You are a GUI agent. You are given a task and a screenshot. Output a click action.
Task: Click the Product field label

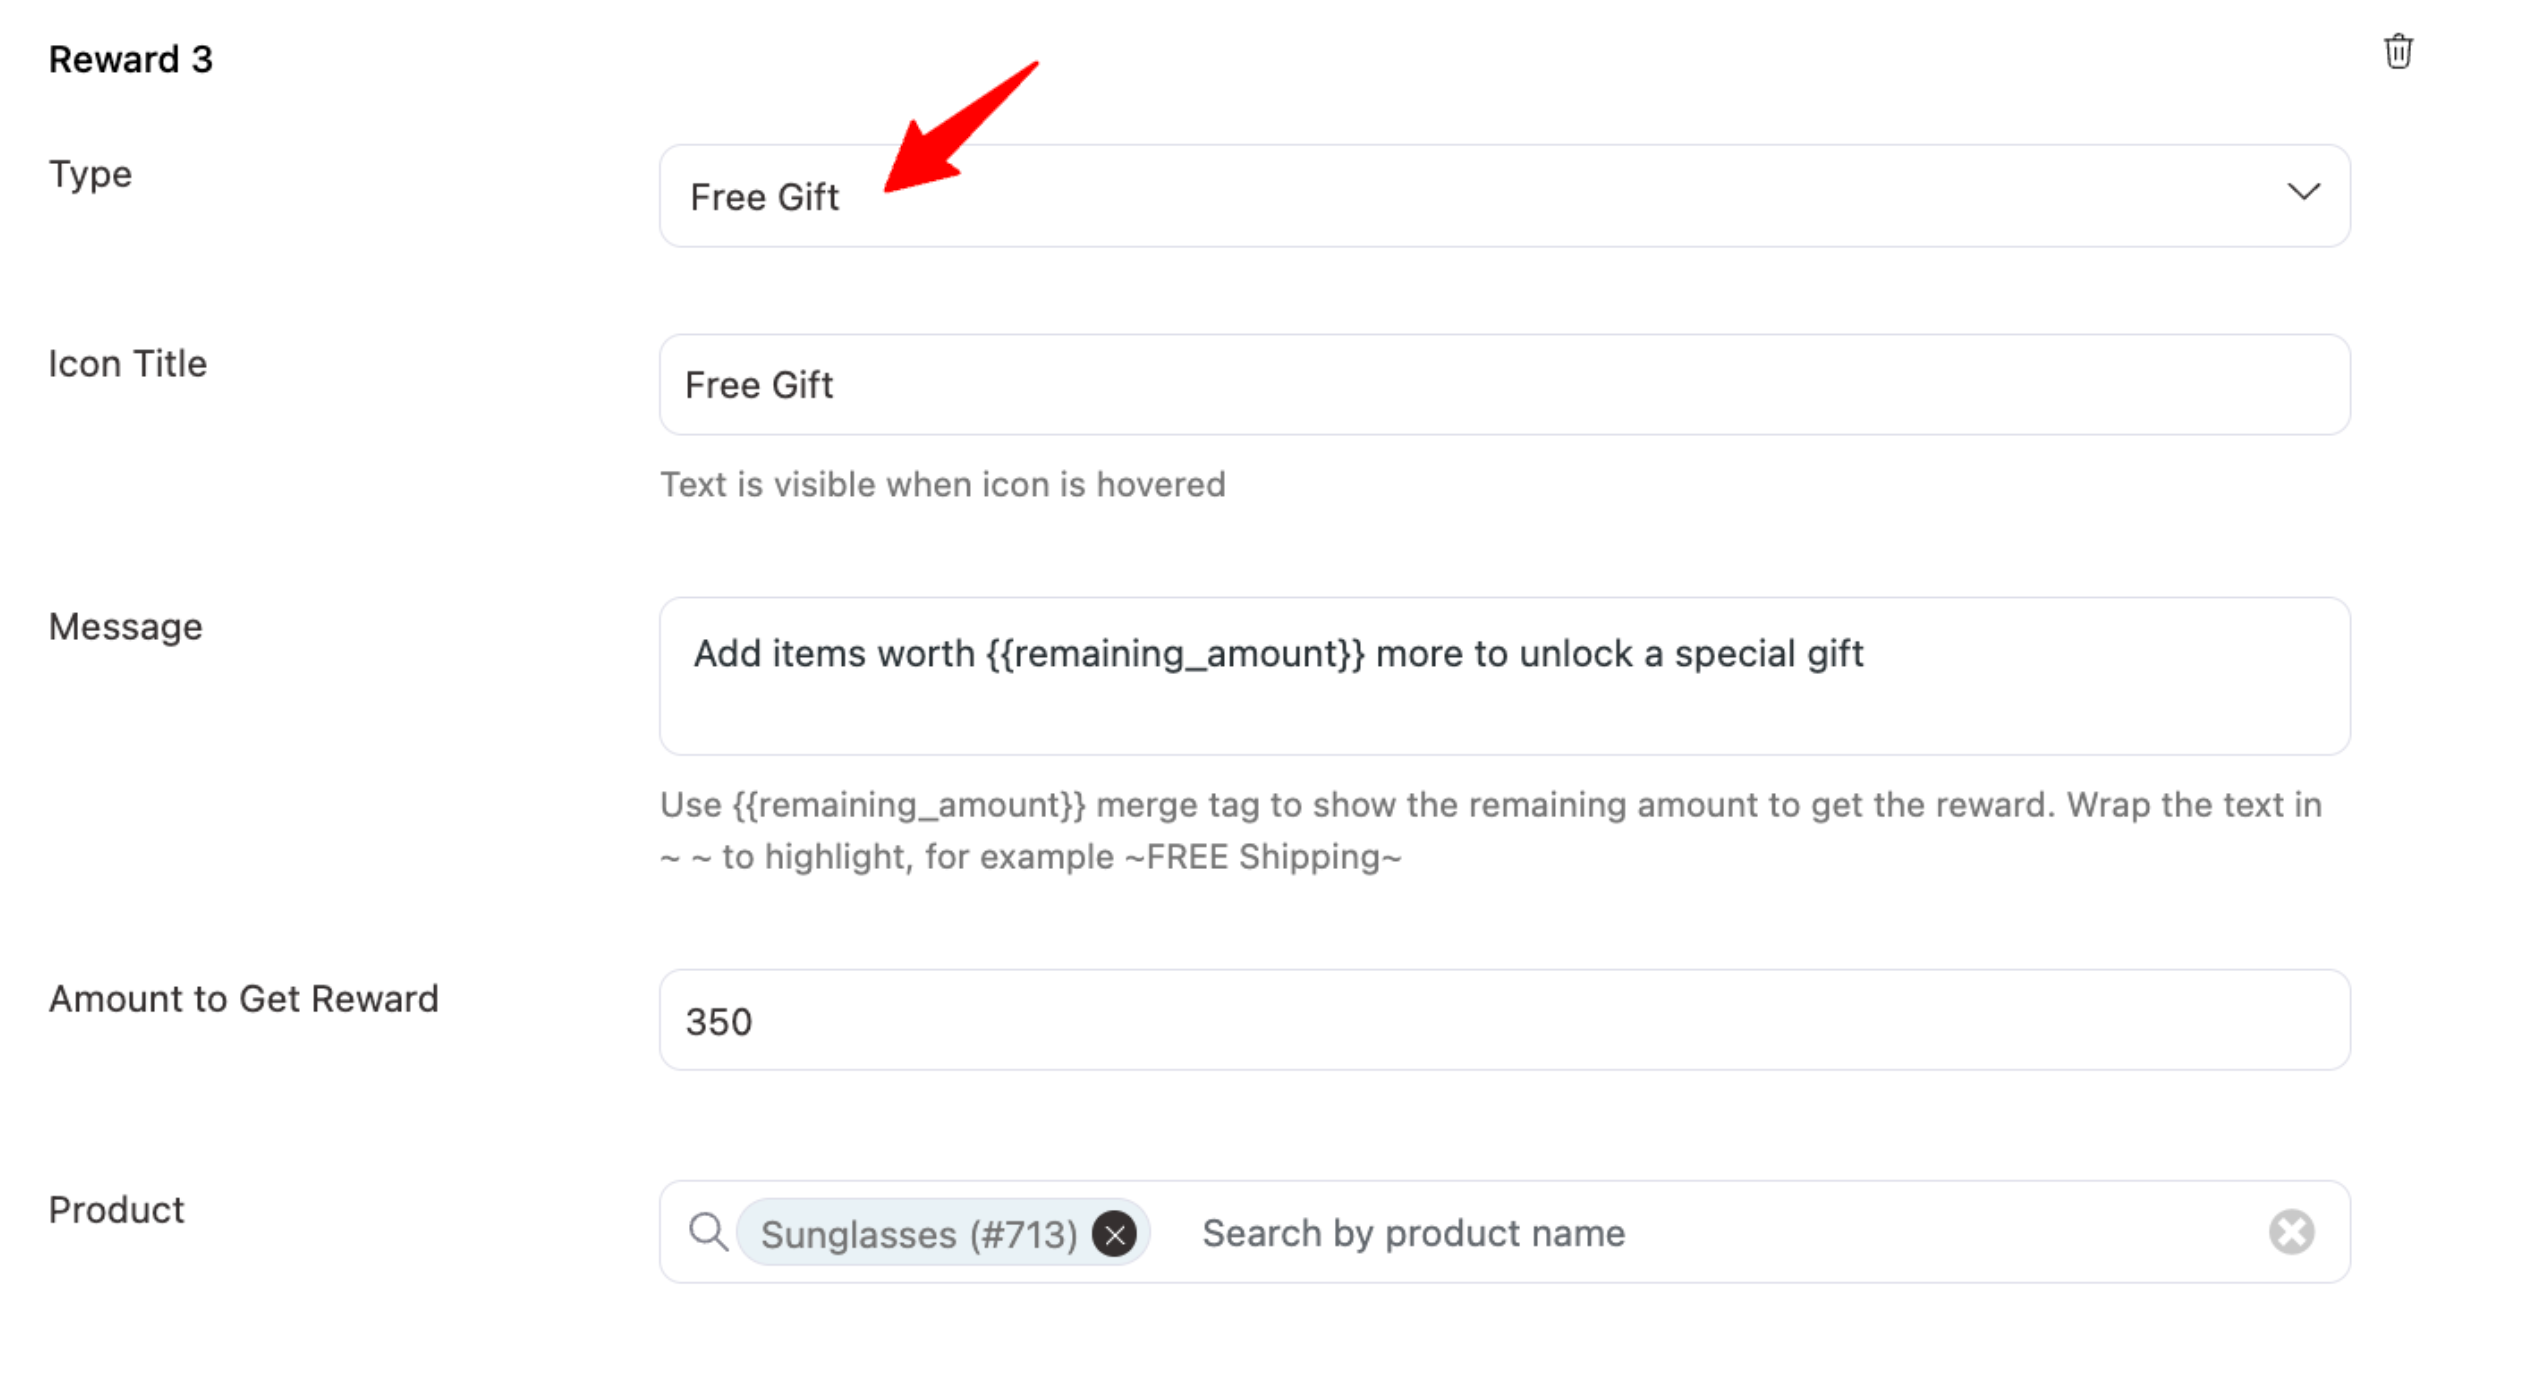point(116,1210)
